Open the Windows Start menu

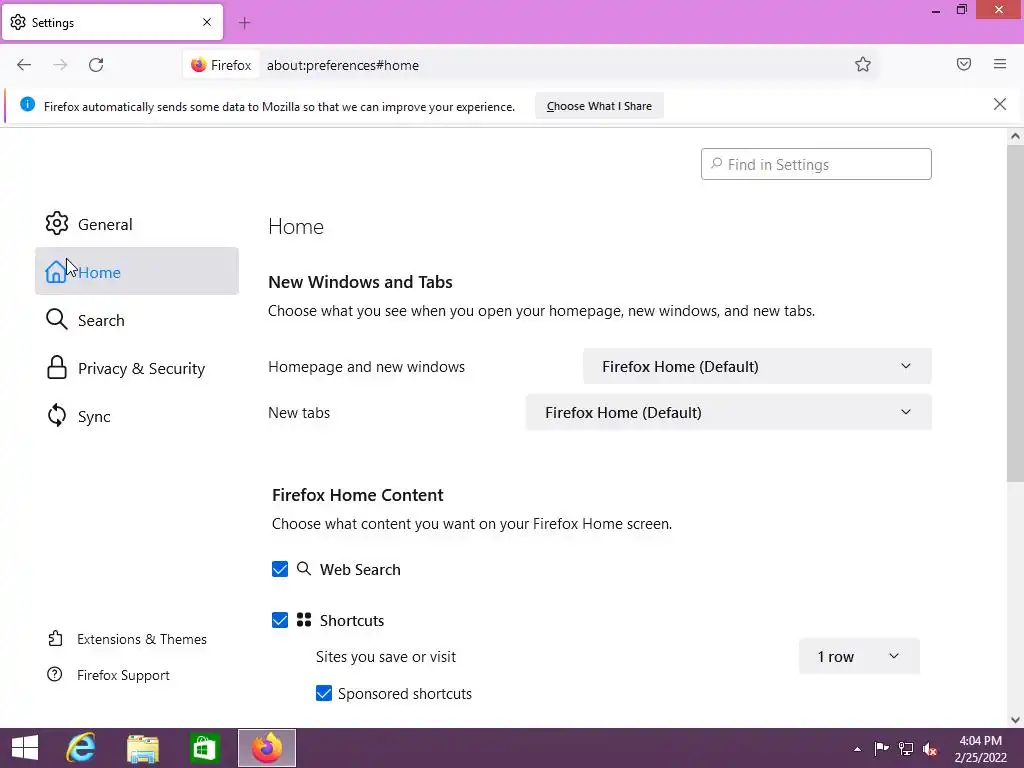tap(25, 748)
